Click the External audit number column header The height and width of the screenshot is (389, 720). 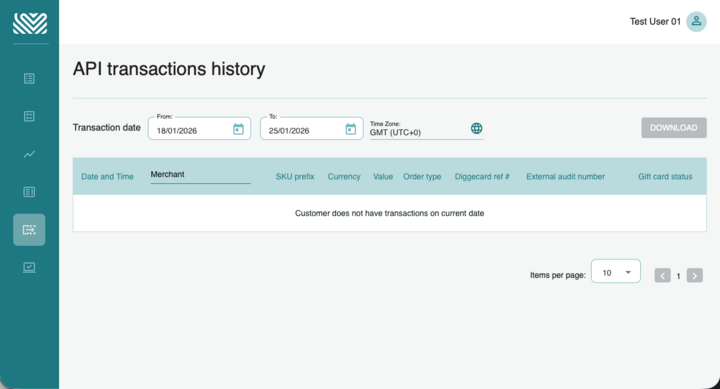(x=565, y=176)
